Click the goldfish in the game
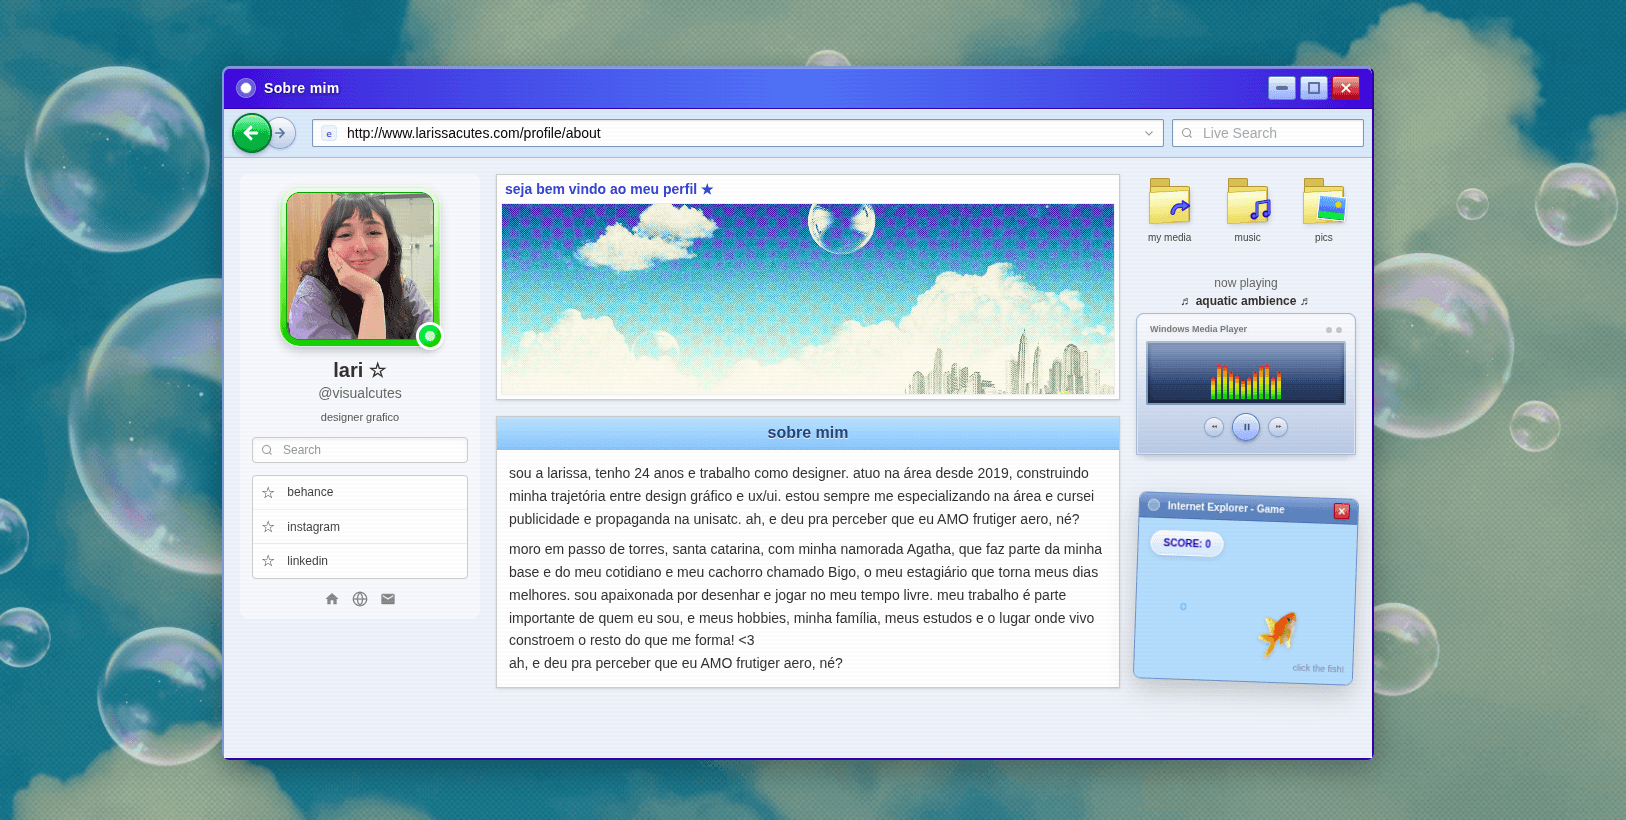Viewport: 1626px width, 820px height. pyautogui.click(x=1278, y=632)
